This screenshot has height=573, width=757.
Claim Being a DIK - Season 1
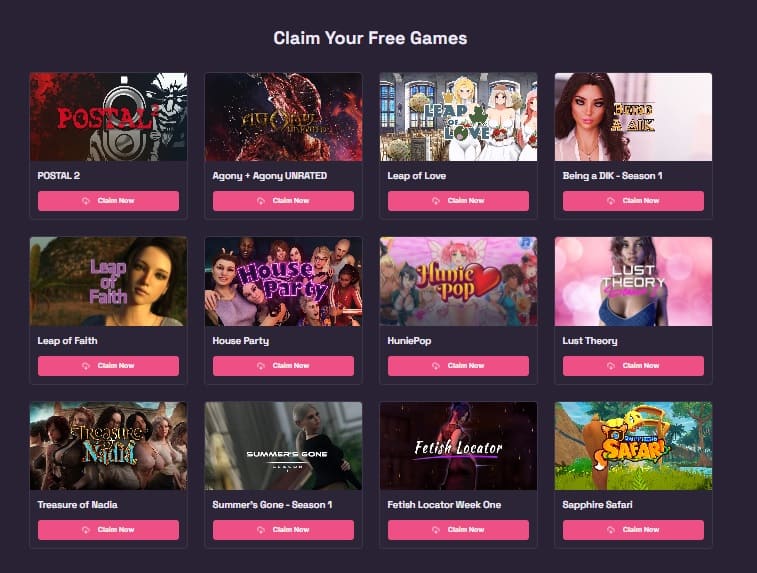click(633, 201)
